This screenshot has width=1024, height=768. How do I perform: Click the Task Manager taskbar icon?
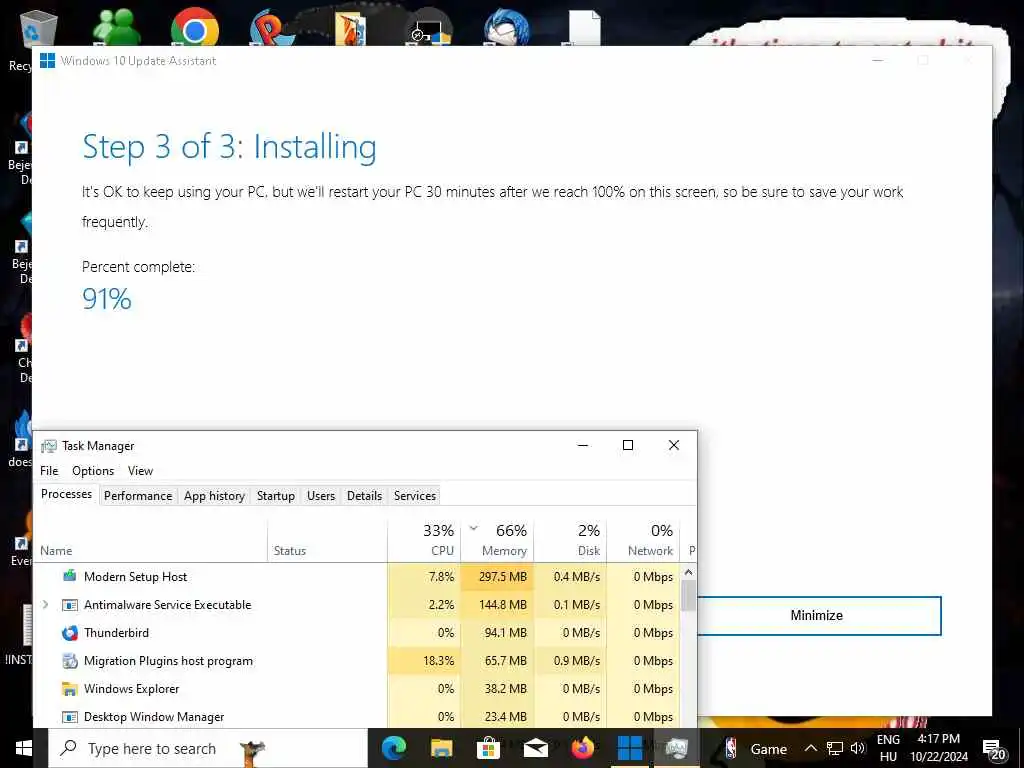(x=677, y=748)
